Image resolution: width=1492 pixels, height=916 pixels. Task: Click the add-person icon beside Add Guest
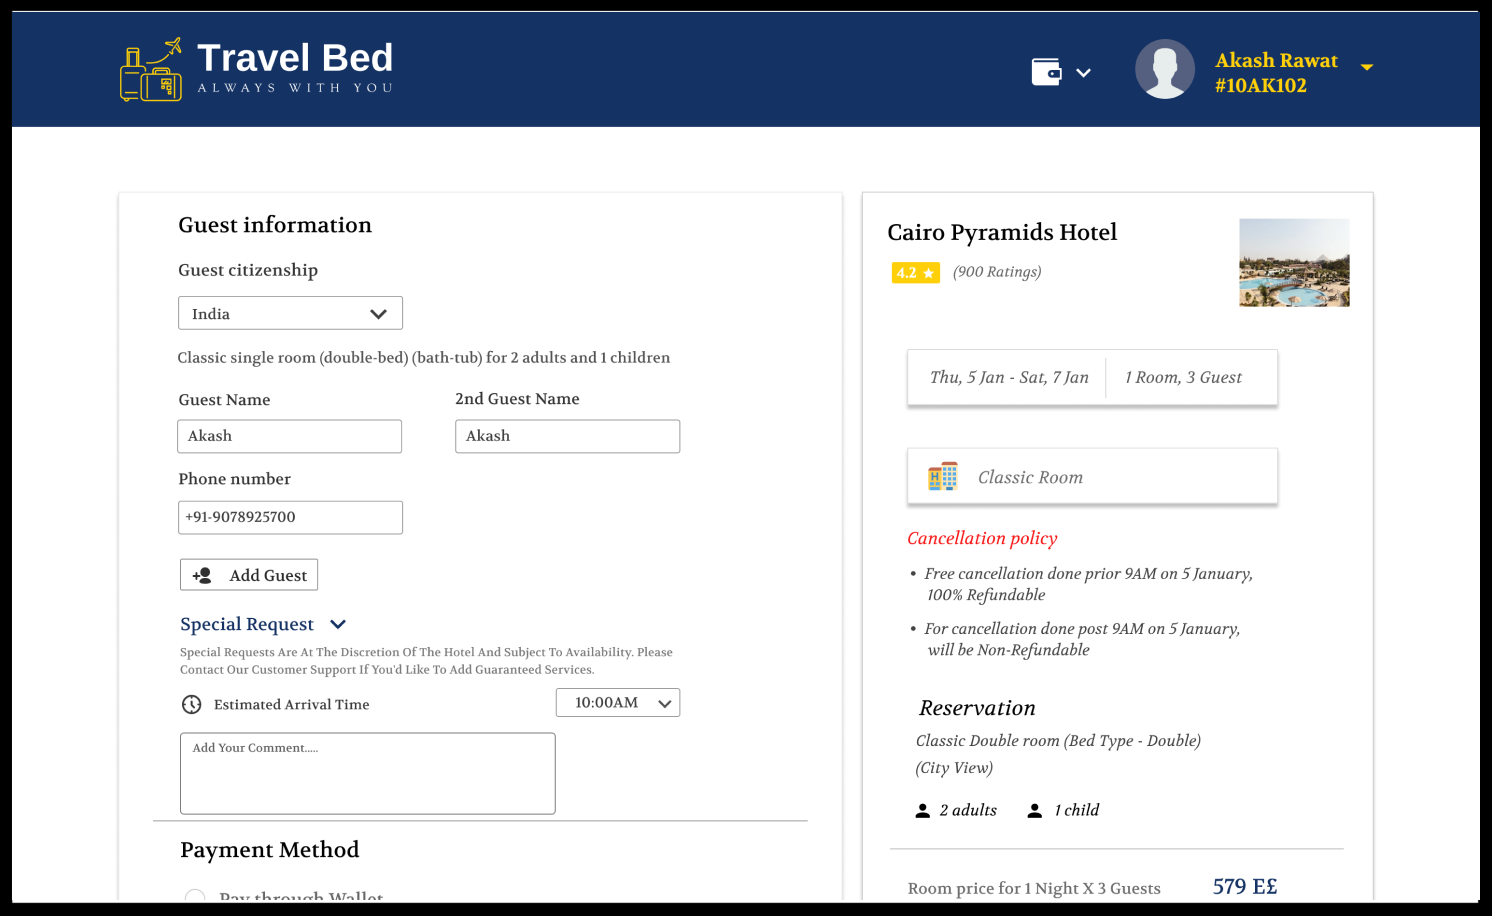[202, 575]
